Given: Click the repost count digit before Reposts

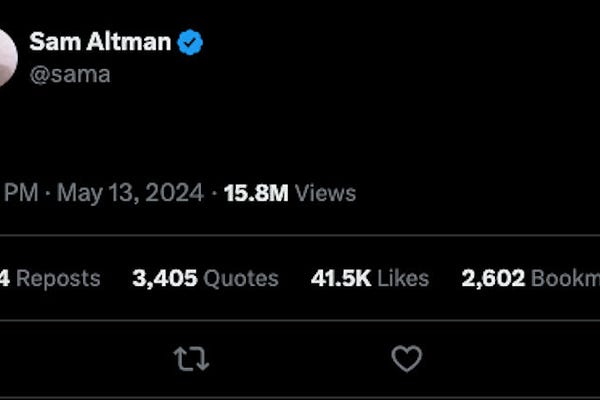Looking at the screenshot, I should [x=5, y=278].
